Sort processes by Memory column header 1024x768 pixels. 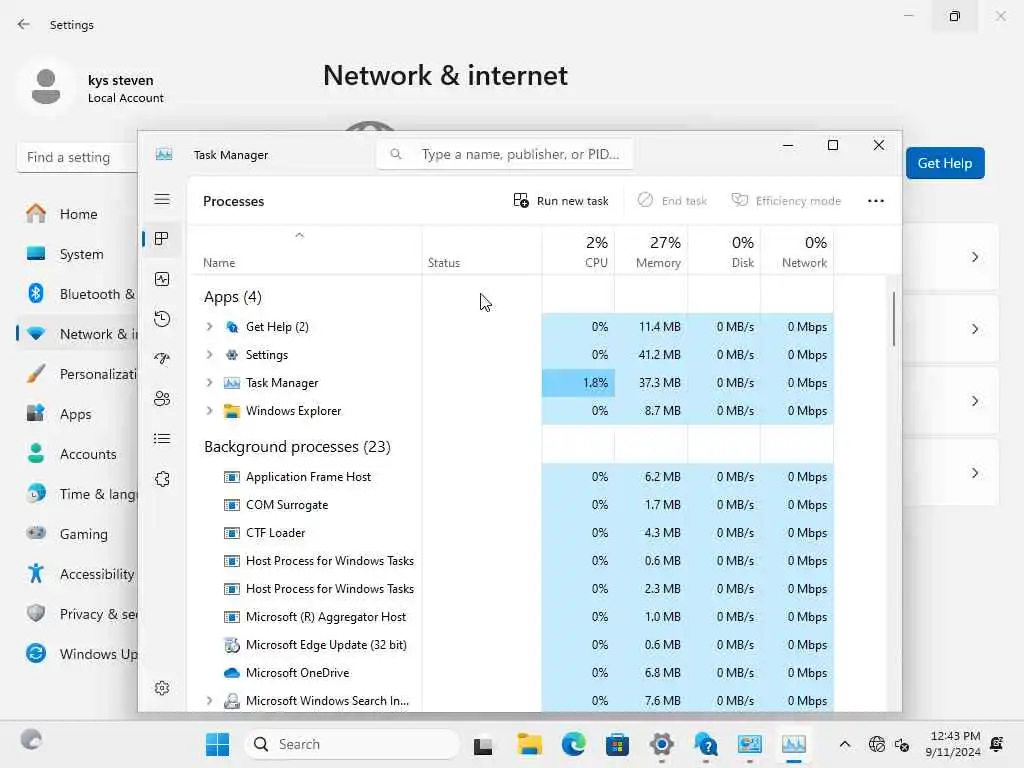651,251
